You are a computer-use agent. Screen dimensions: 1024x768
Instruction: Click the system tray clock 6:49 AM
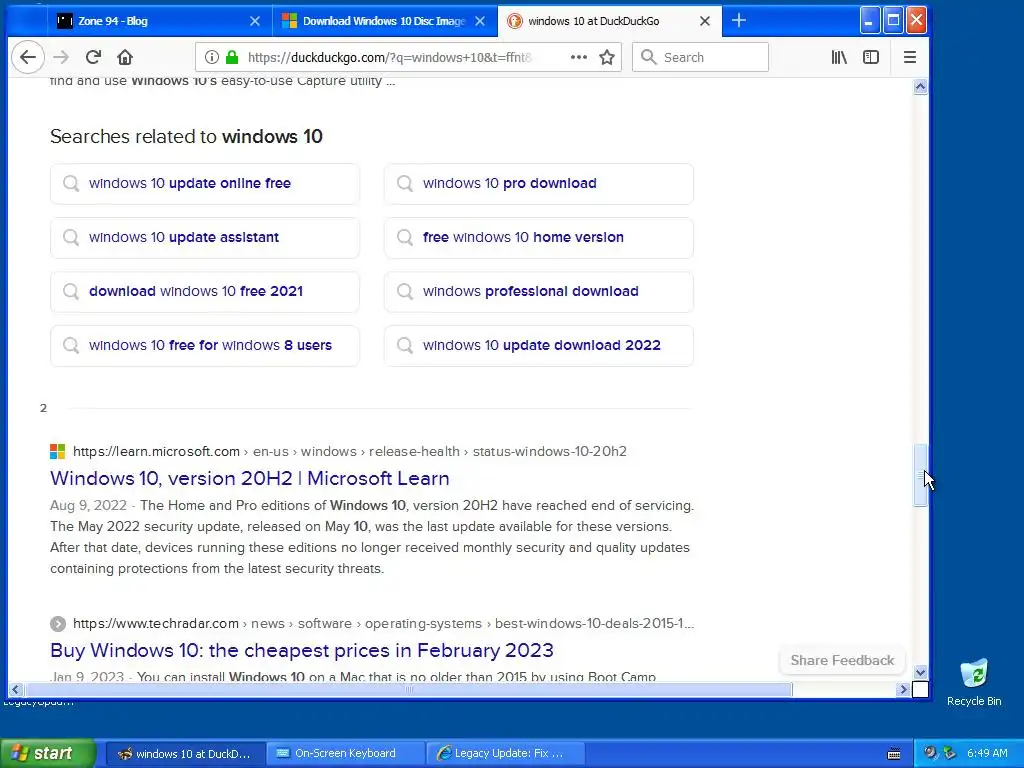987,754
